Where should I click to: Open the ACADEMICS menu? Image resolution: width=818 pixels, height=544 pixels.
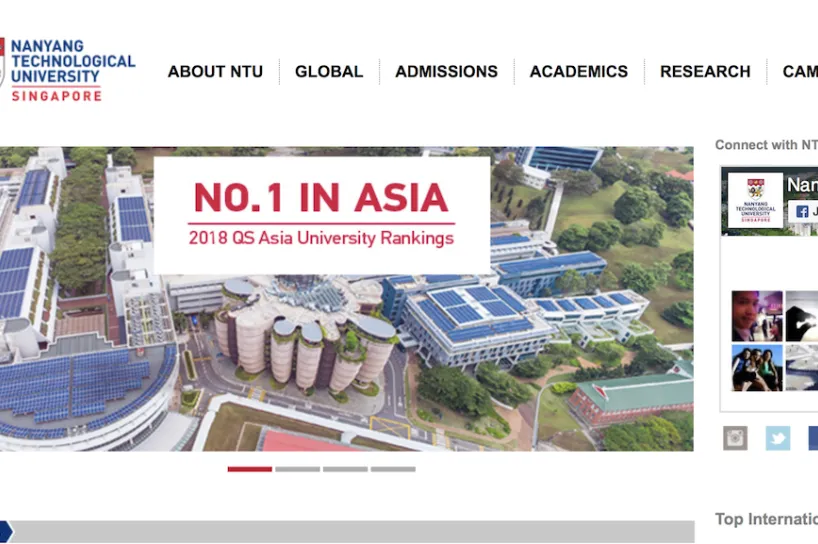click(x=579, y=71)
